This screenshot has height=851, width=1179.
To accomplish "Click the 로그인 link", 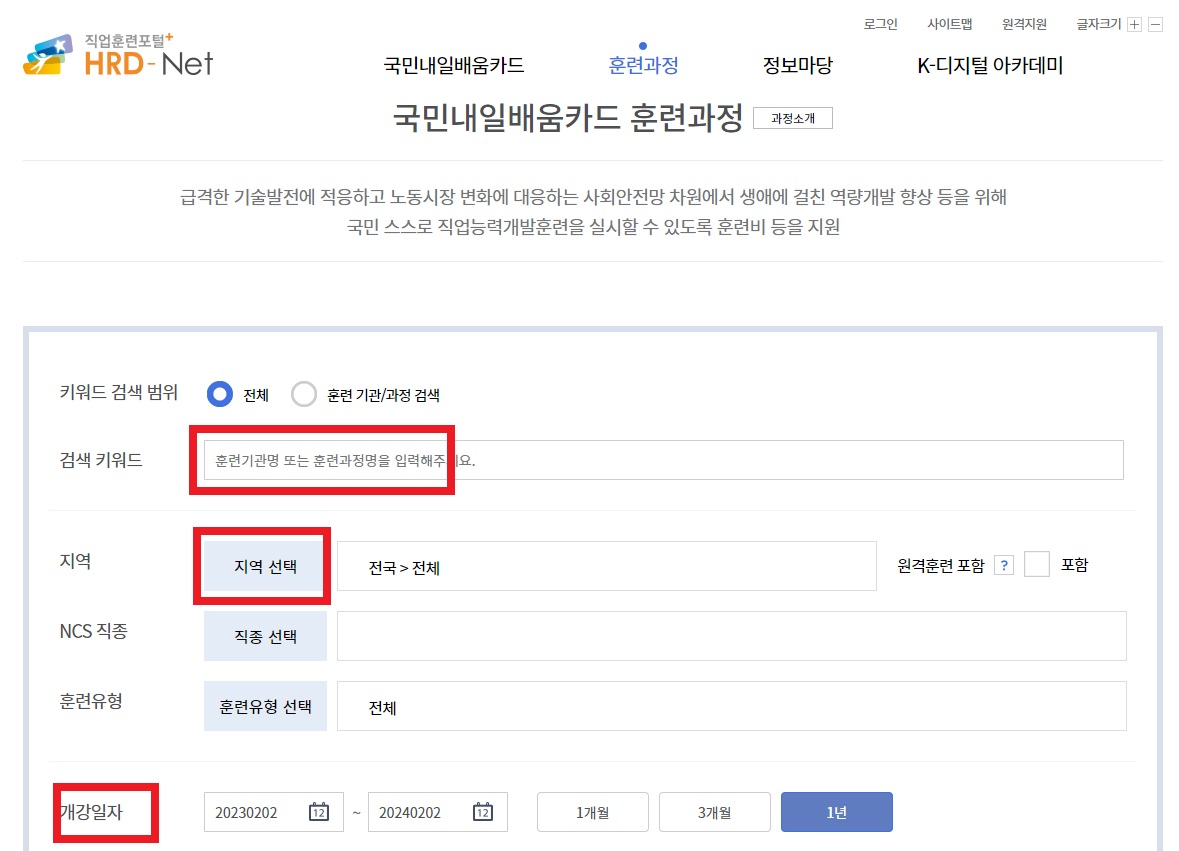I will [x=880, y=22].
